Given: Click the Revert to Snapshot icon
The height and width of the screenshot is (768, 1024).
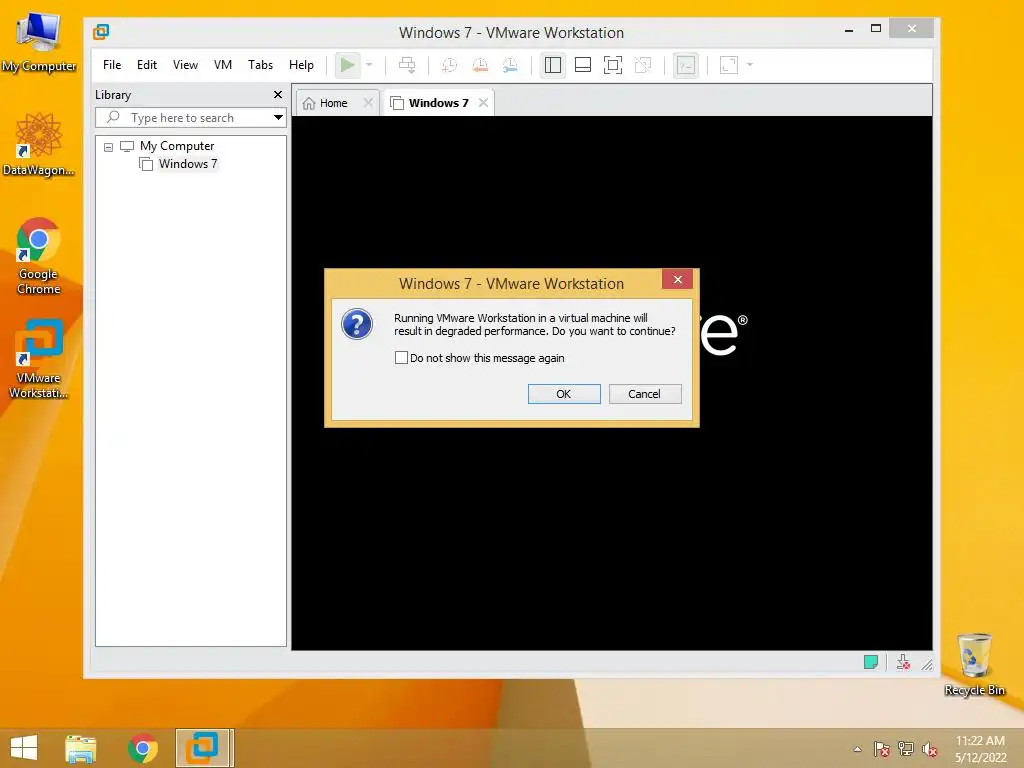Looking at the screenshot, I should (x=480, y=65).
